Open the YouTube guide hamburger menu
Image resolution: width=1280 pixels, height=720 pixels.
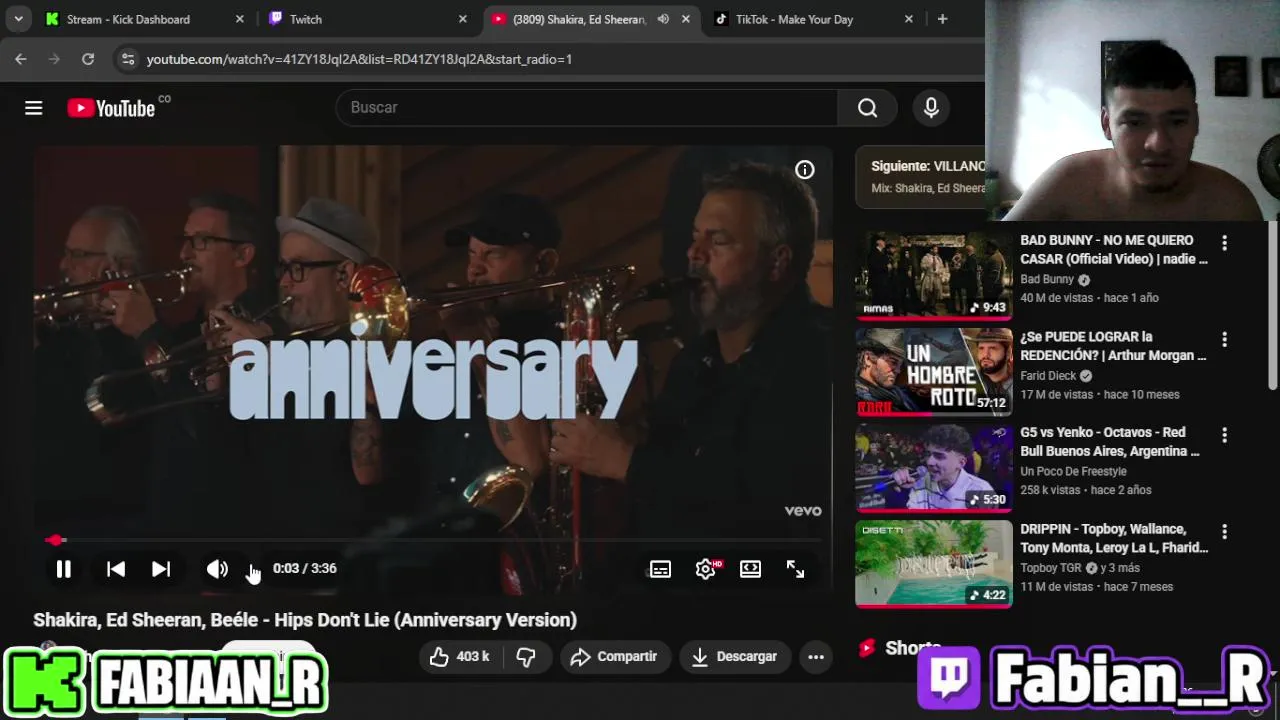(34, 108)
